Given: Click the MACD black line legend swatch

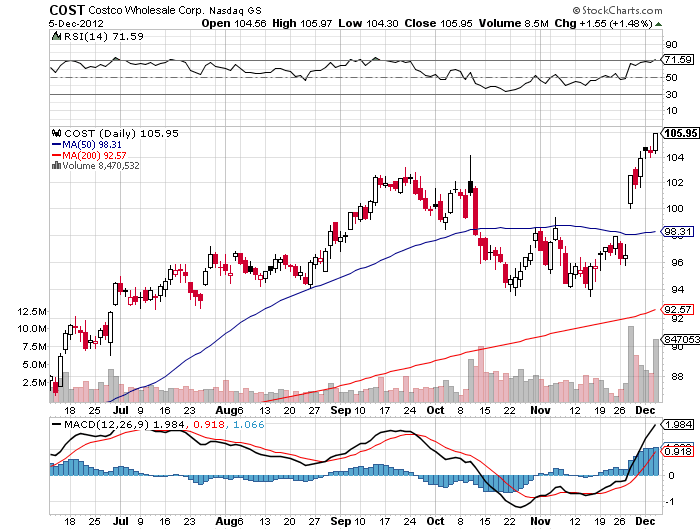Looking at the screenshot, I should pos(57,425).
